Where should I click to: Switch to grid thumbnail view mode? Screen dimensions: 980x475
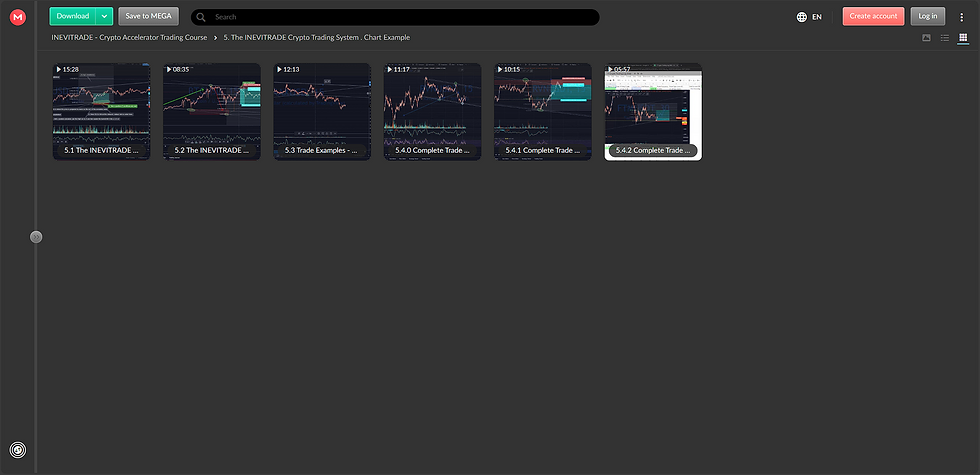point(963,38)
